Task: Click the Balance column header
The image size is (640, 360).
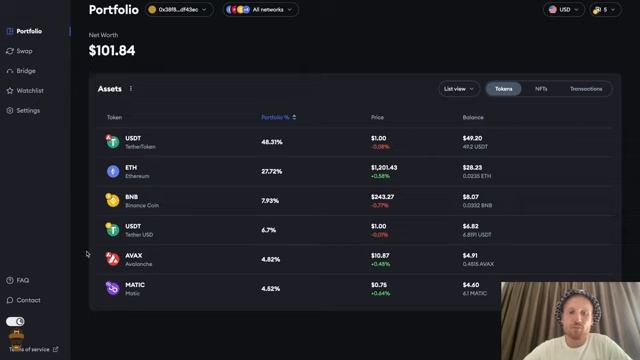Action: click(473, 117)
